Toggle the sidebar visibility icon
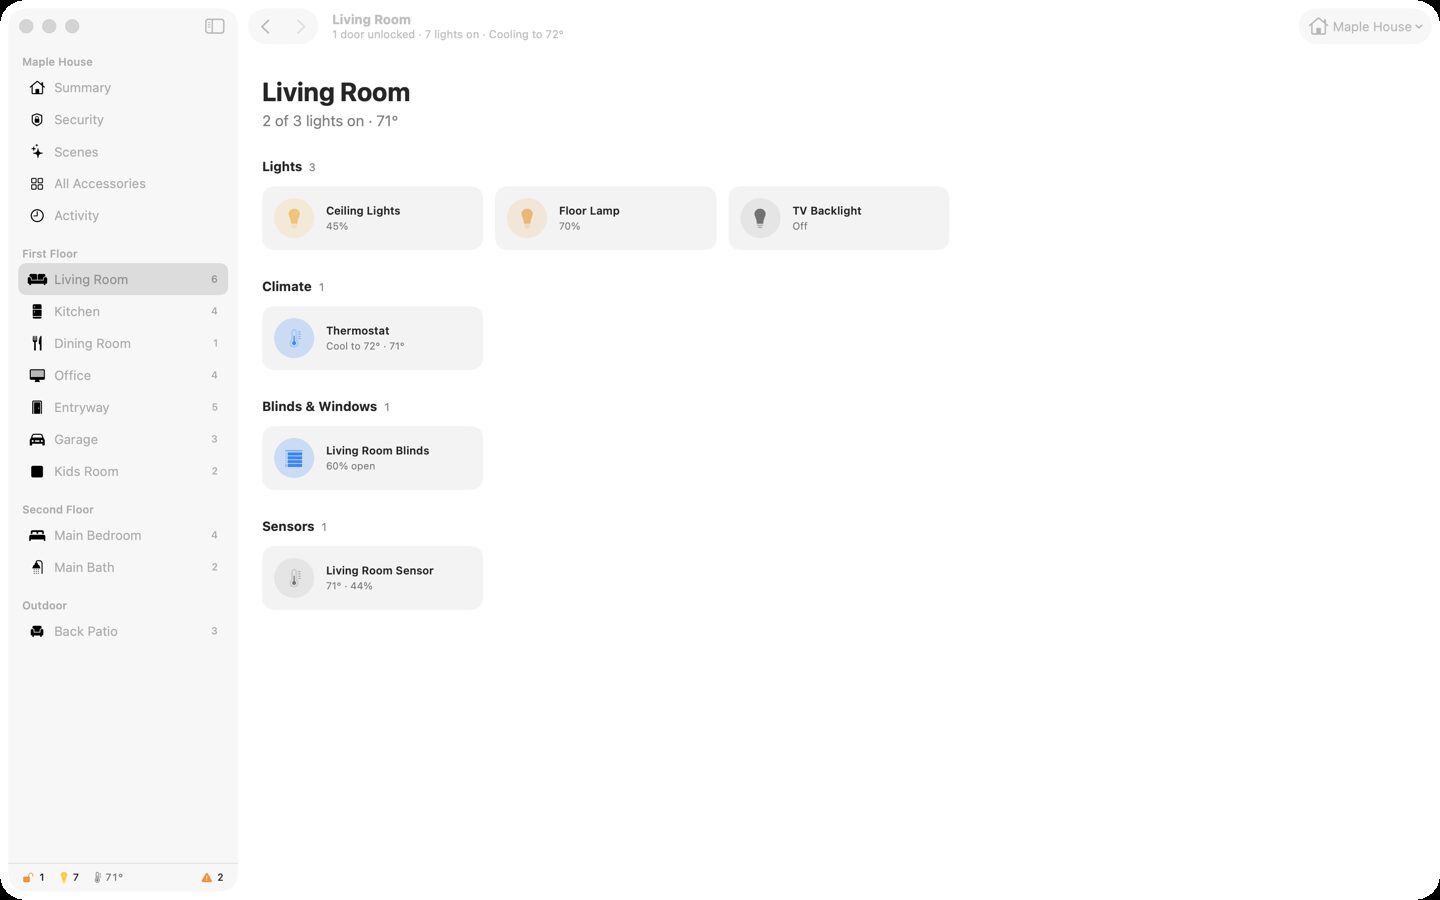Viewport: 1440px width, 900px height. pyautogui.click(x=215, y=26)
